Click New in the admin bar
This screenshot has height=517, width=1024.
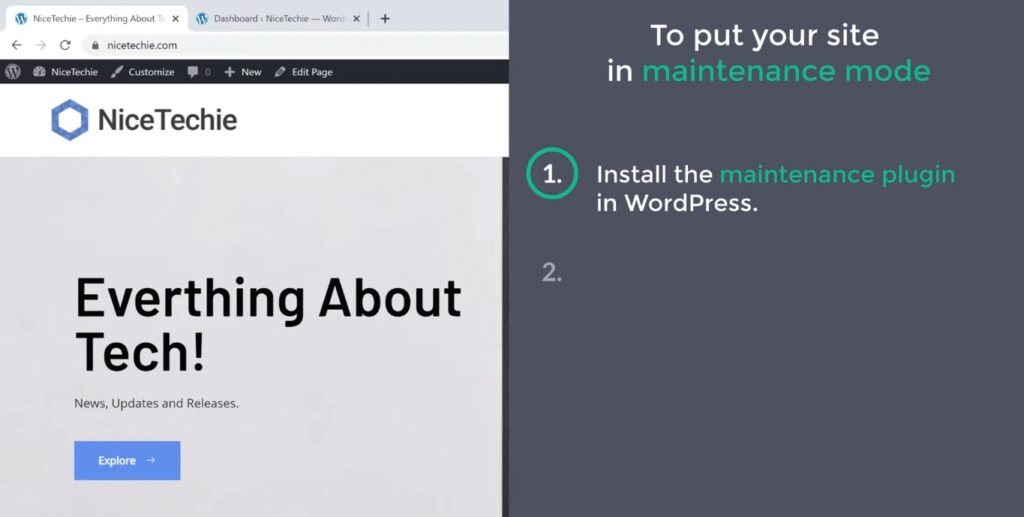(x=243, y=72)
